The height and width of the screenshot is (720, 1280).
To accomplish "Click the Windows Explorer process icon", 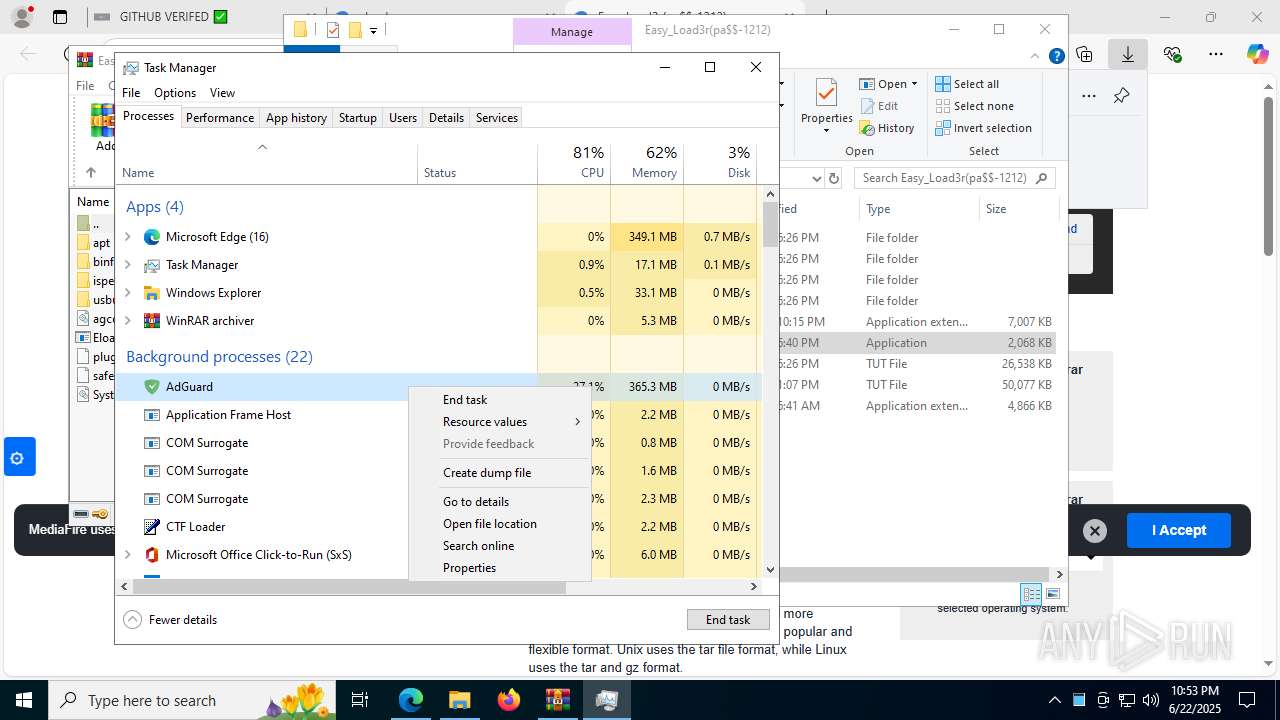I will coord(152,293).
